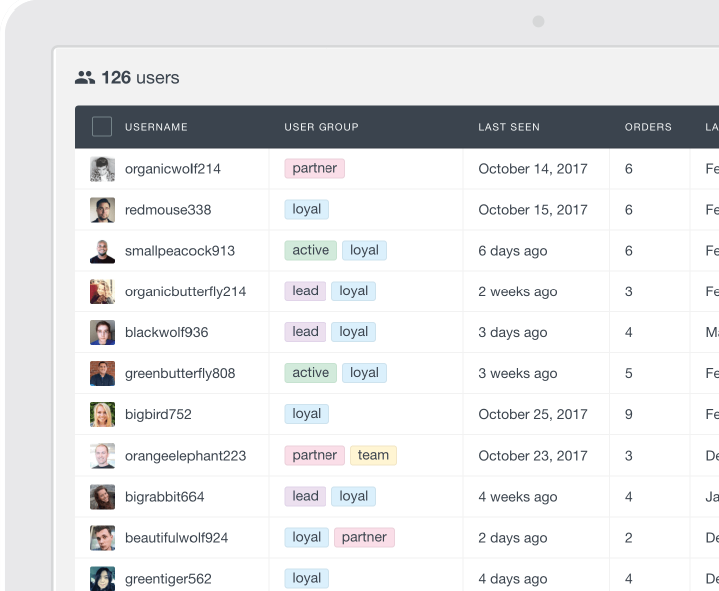The width and height of the screenshot is (719, 591).
Task: Open bigrabbit664's avatar
Action: tap(102, 497)
